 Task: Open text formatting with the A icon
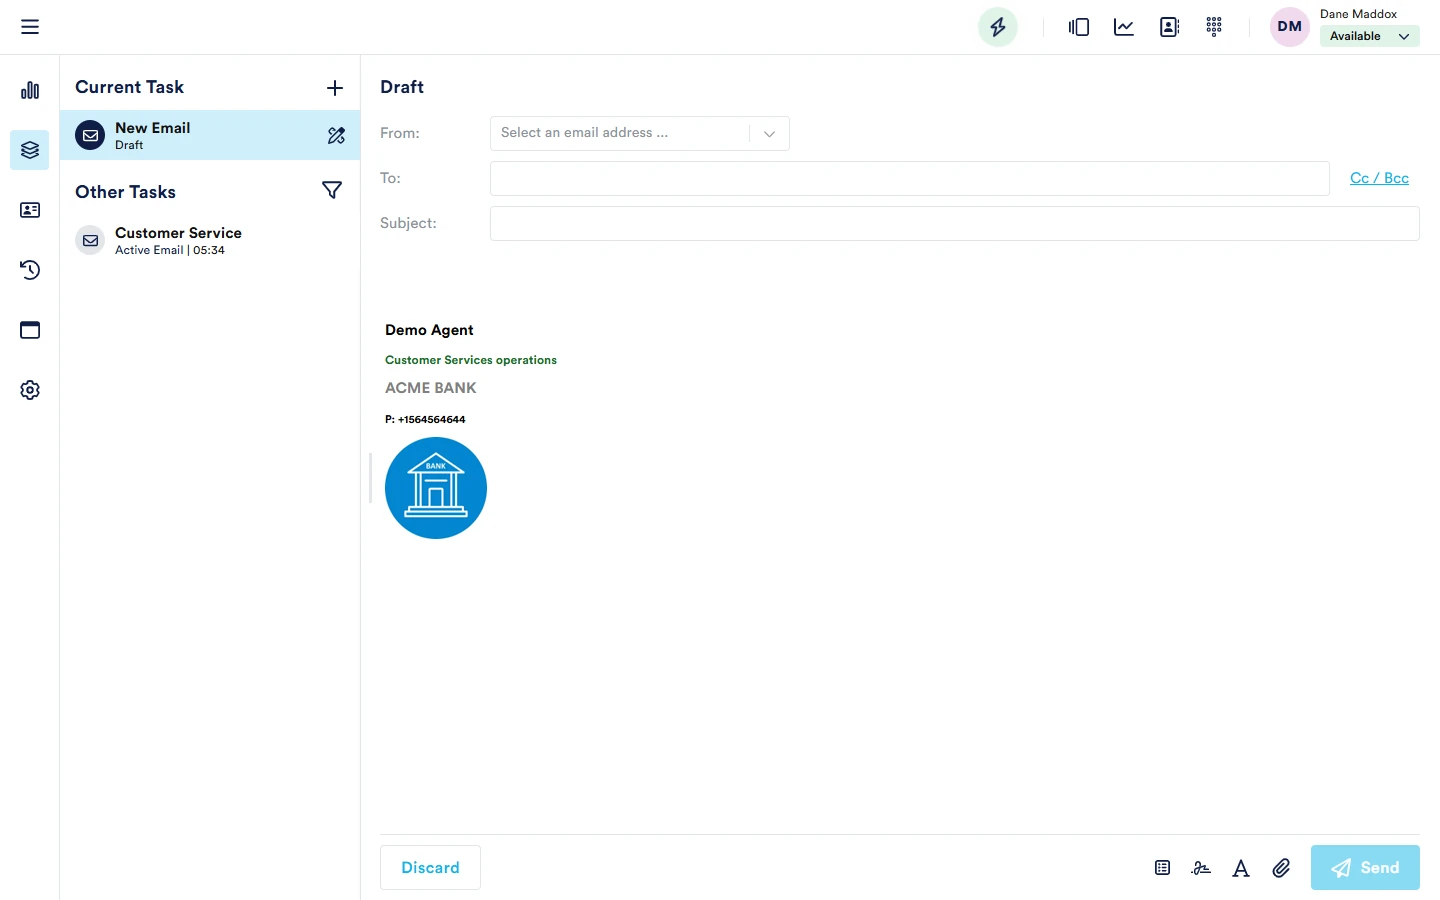(x=1241, y=868)
